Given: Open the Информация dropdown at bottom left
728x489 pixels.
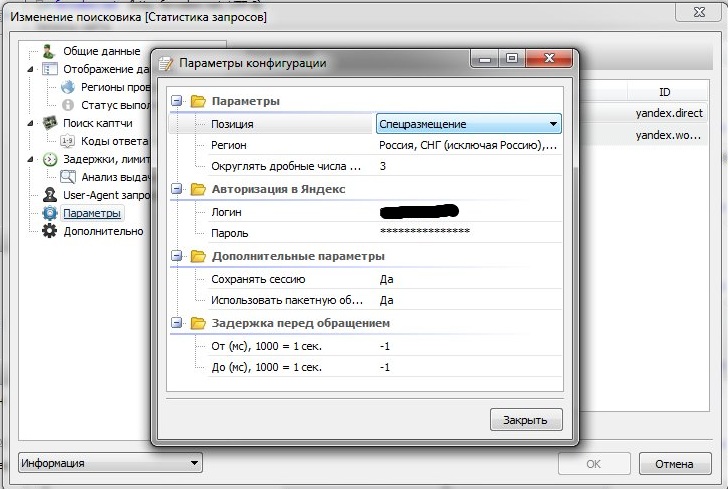Looking at the screenshot, I should tap(110, 463).
